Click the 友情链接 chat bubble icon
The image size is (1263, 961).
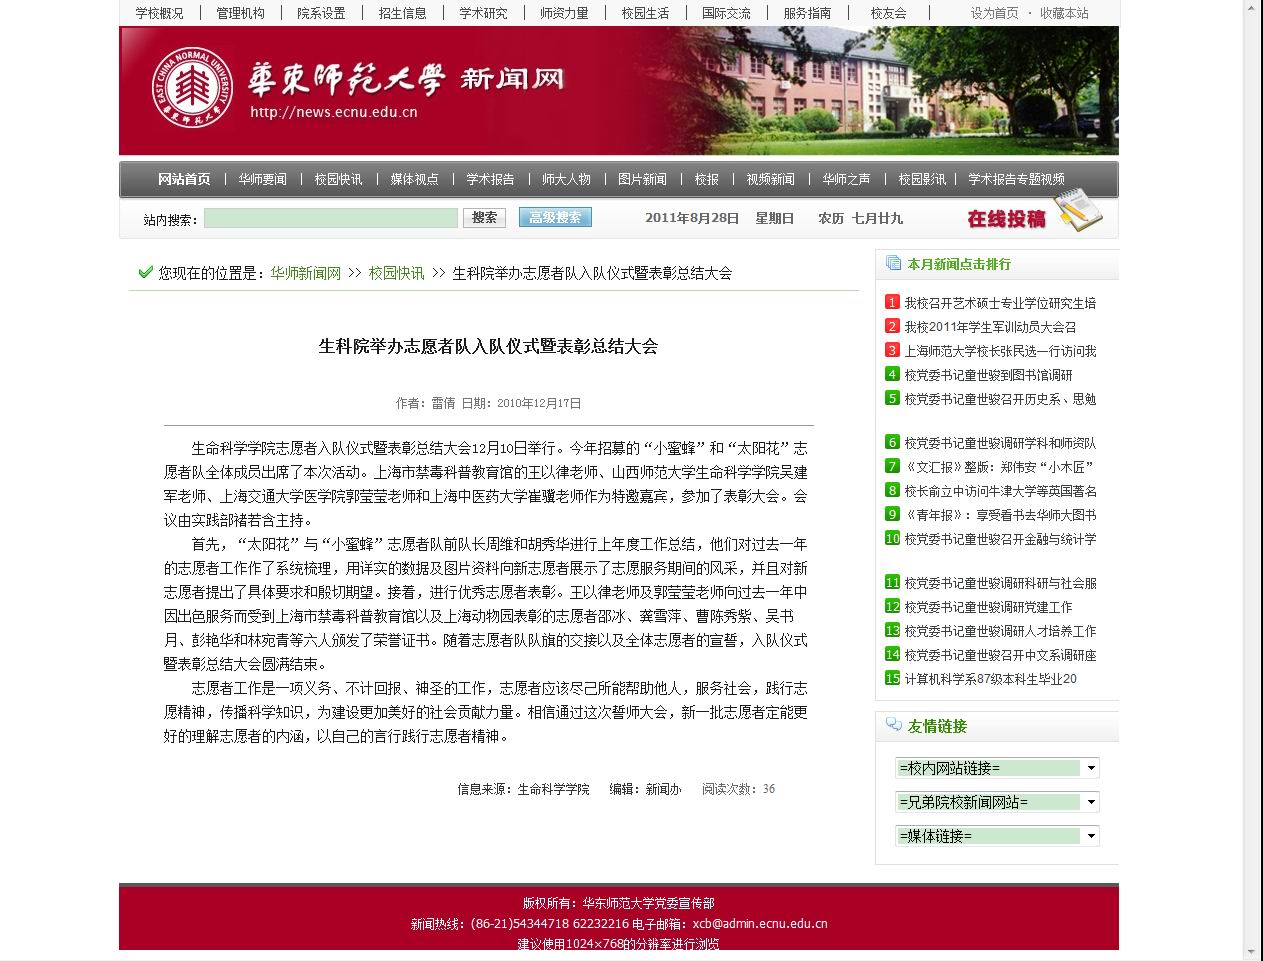click(x=893, y=726)
